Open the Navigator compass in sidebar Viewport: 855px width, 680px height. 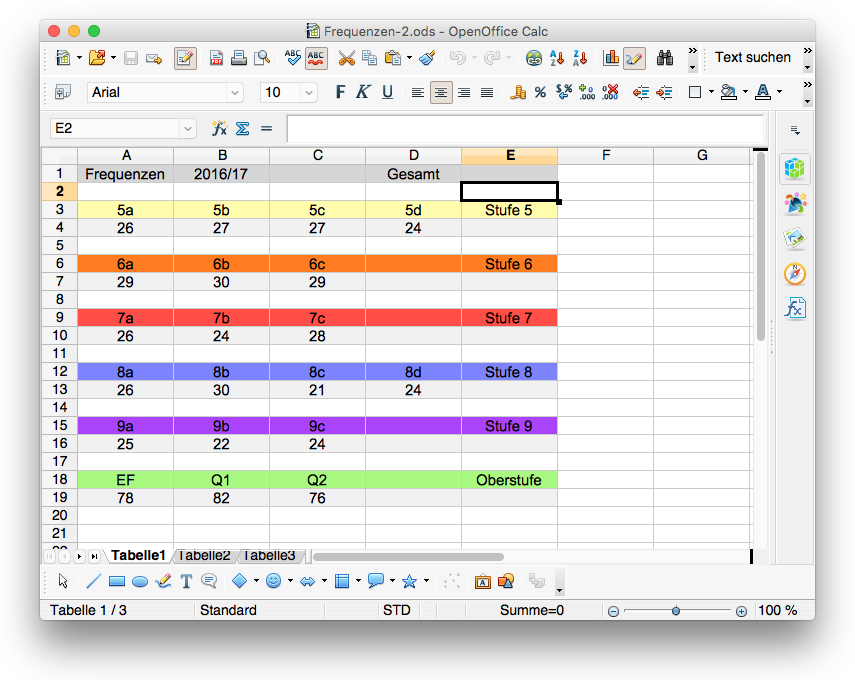pyautogui.click(x=795, y=273)
